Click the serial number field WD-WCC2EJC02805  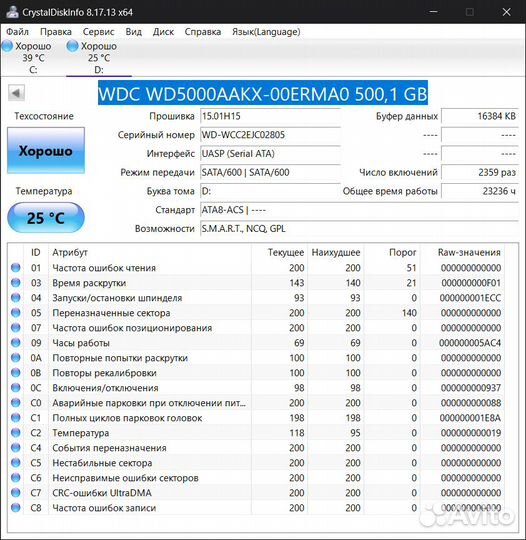pos(270,135)
